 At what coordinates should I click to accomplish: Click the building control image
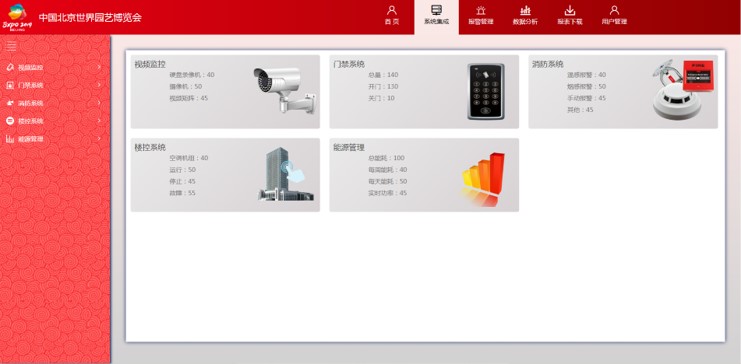(285, 174)
